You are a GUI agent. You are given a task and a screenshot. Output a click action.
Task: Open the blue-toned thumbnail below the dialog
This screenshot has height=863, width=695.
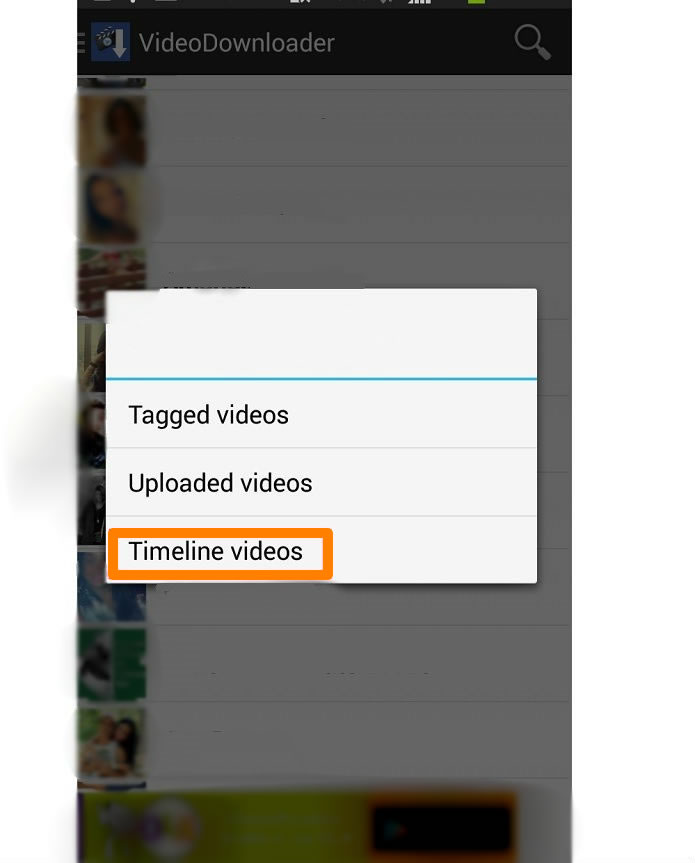click(112, 588)
